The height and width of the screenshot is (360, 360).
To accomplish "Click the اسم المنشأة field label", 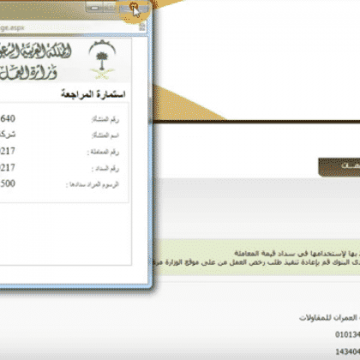I will [105, 136].
